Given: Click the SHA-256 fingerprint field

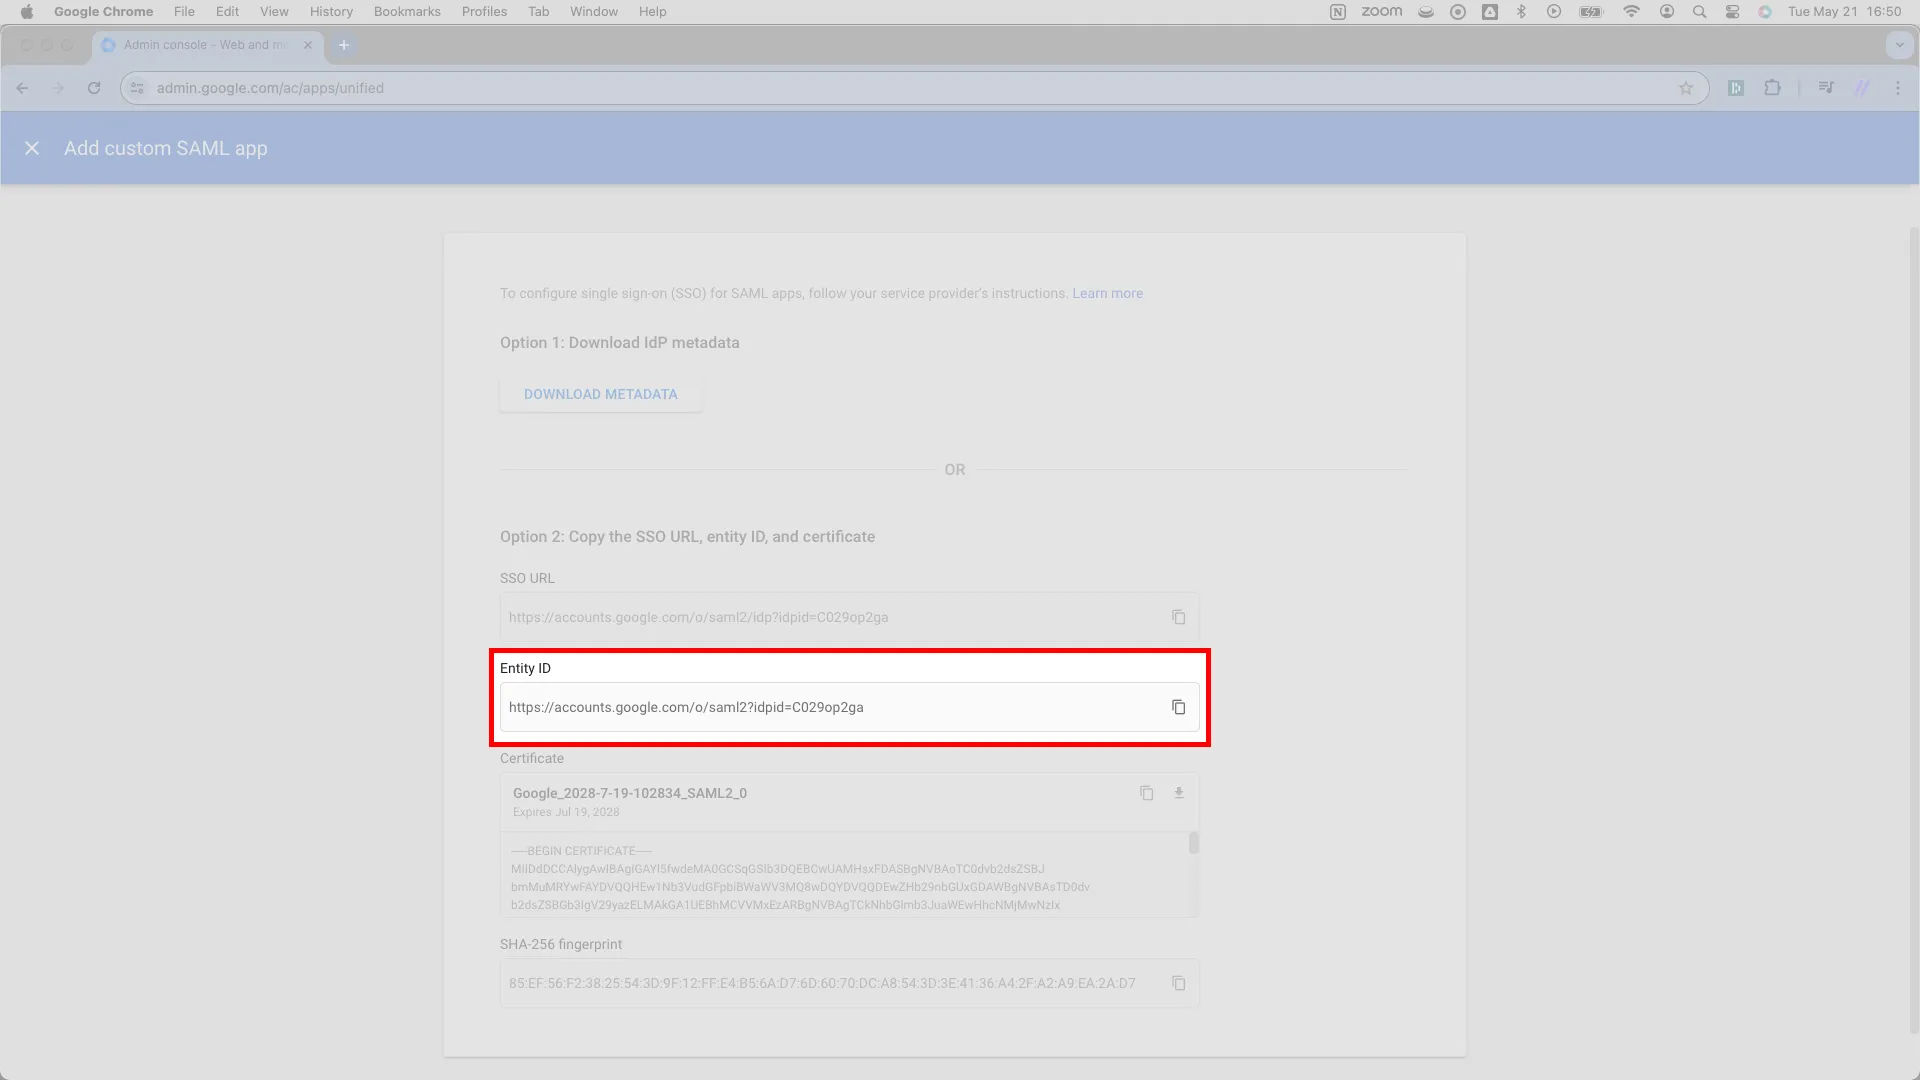Looking at the screenshot, I should pyautogui.click(x=849, y=983).
